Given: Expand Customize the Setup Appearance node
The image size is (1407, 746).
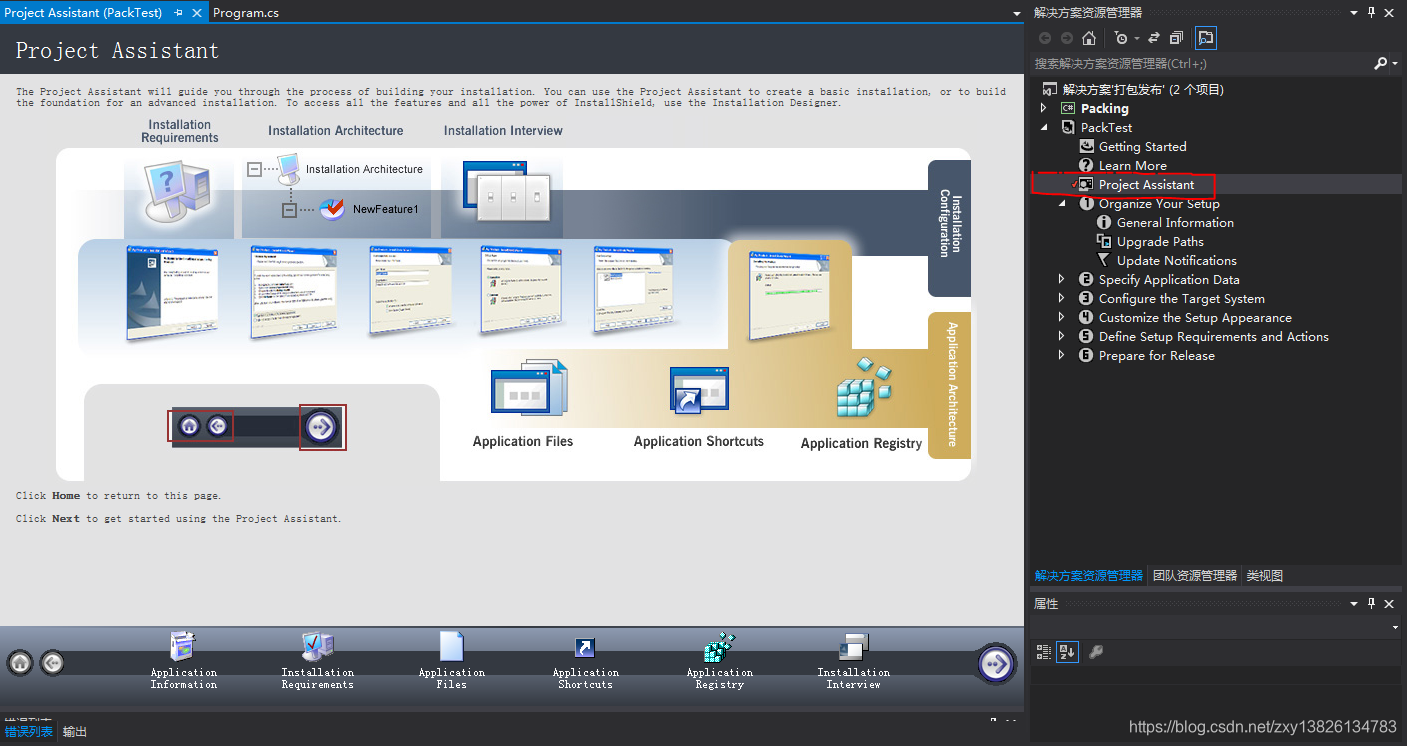Looking at the screenshot, I should tap(1062, 318).
